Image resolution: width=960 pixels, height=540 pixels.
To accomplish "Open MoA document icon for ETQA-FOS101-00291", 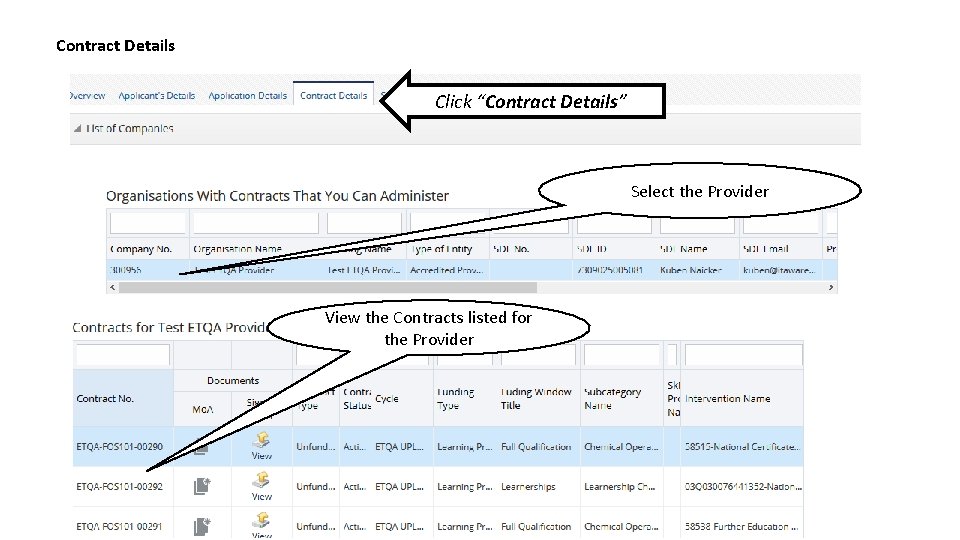I will pyautogui.click(x=201, y=527).
